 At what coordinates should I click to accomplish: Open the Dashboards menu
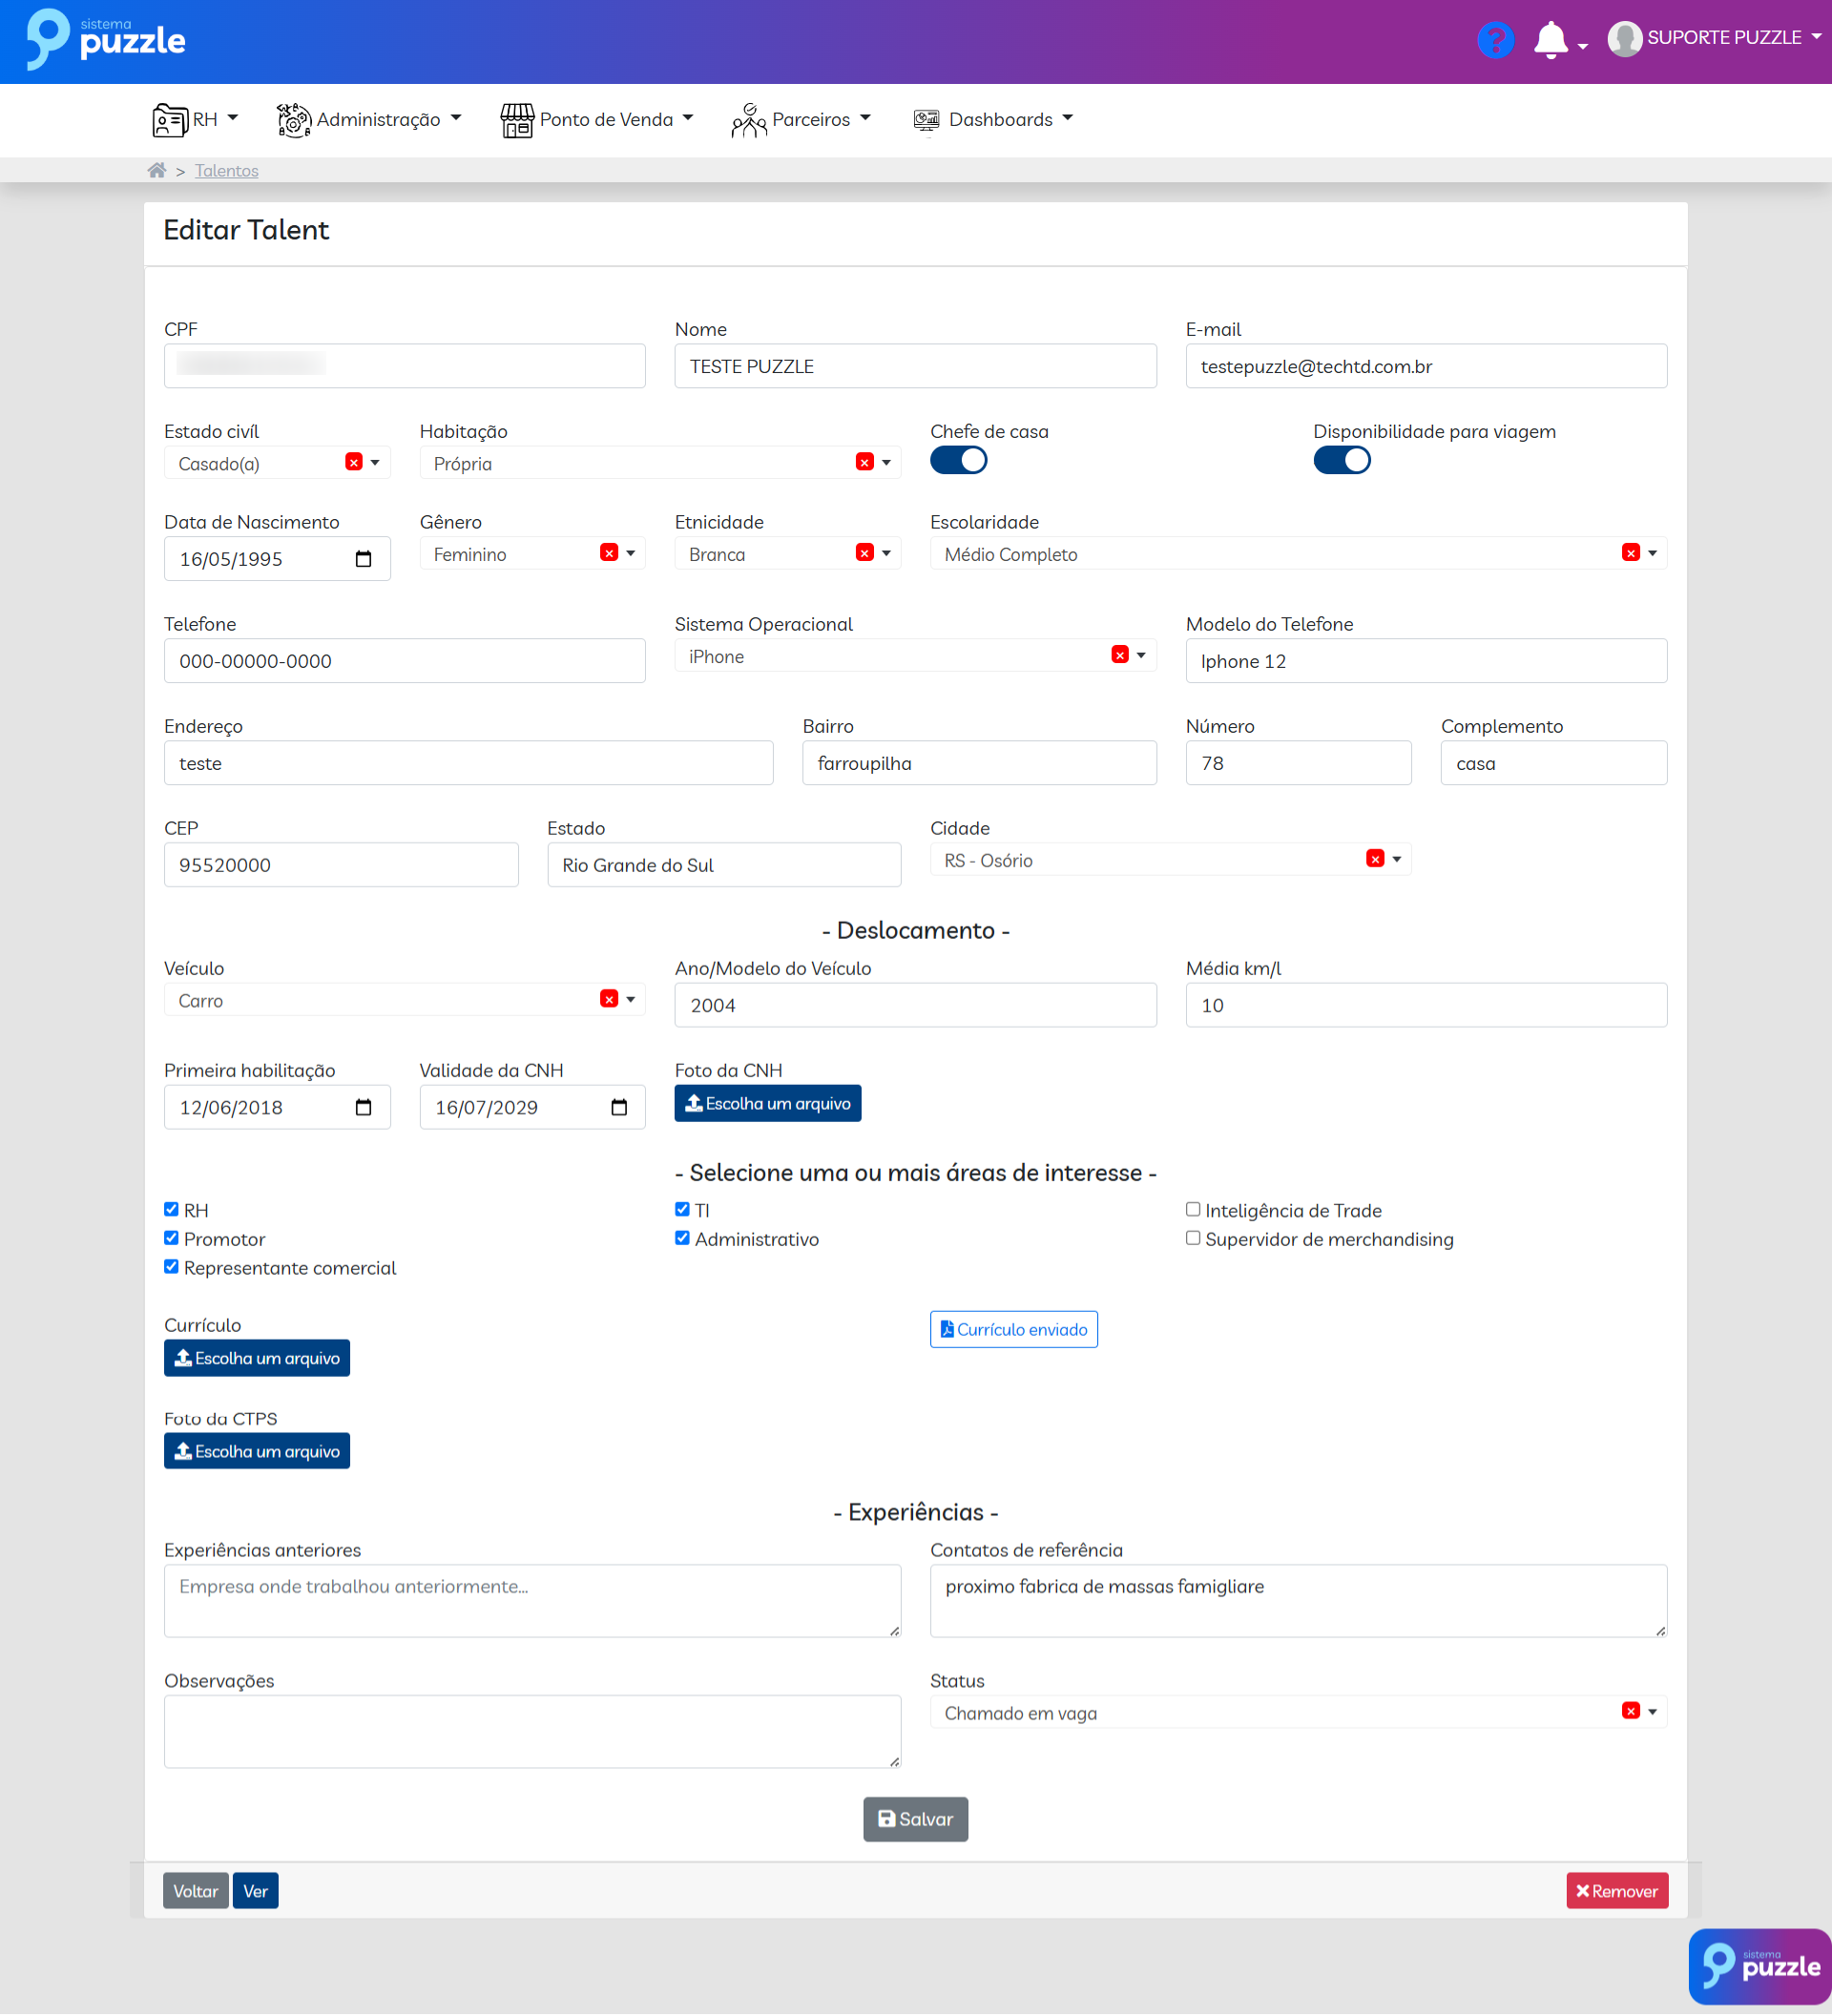pos(992,119)
